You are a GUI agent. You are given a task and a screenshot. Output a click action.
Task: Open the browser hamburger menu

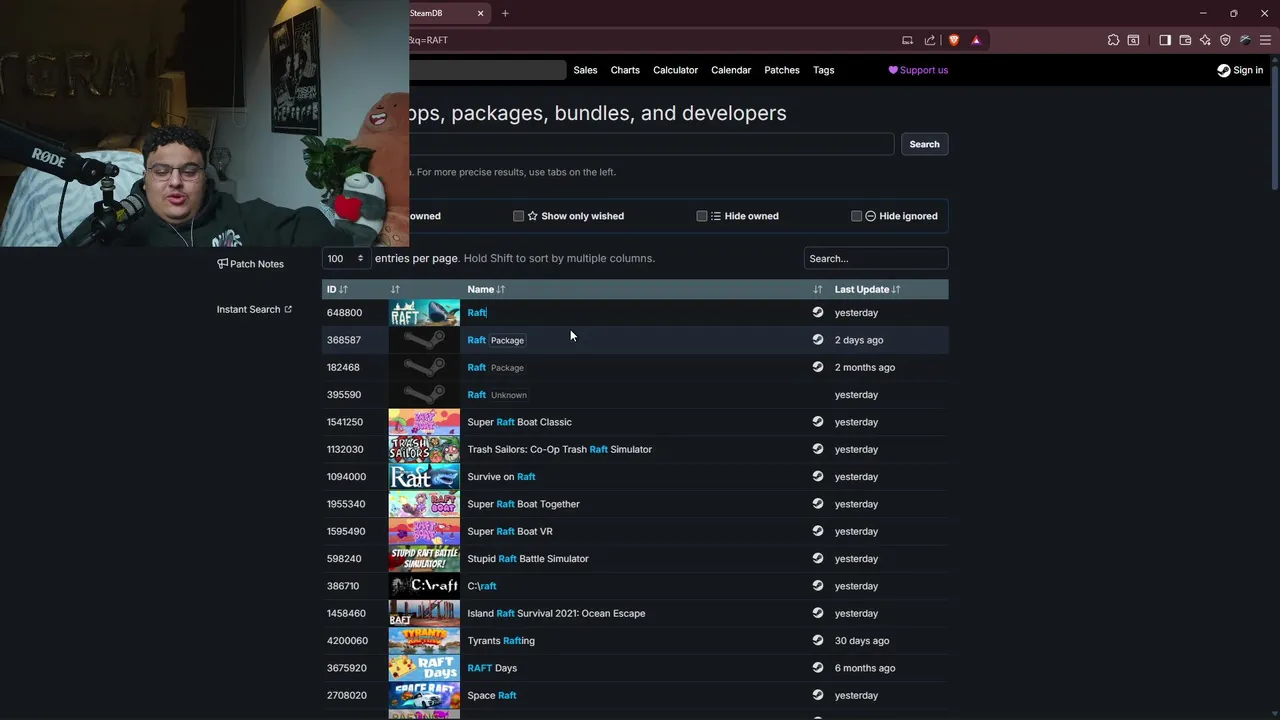click(x=1264, y=40)
